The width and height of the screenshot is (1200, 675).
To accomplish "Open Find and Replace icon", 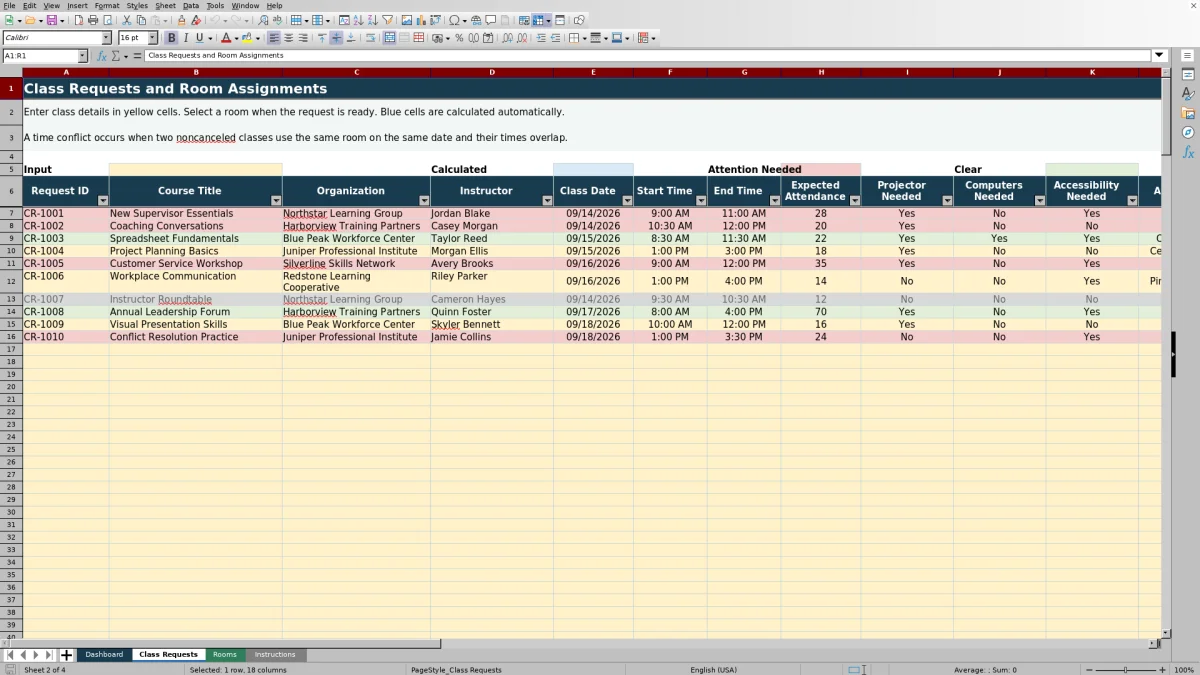I will tap(263, 20).
